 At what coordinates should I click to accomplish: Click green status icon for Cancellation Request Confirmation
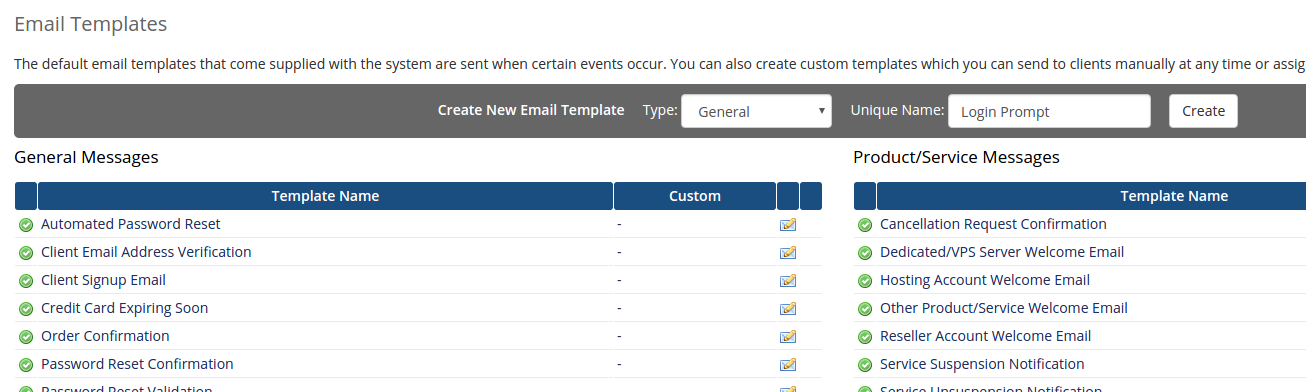coord(865,225)
